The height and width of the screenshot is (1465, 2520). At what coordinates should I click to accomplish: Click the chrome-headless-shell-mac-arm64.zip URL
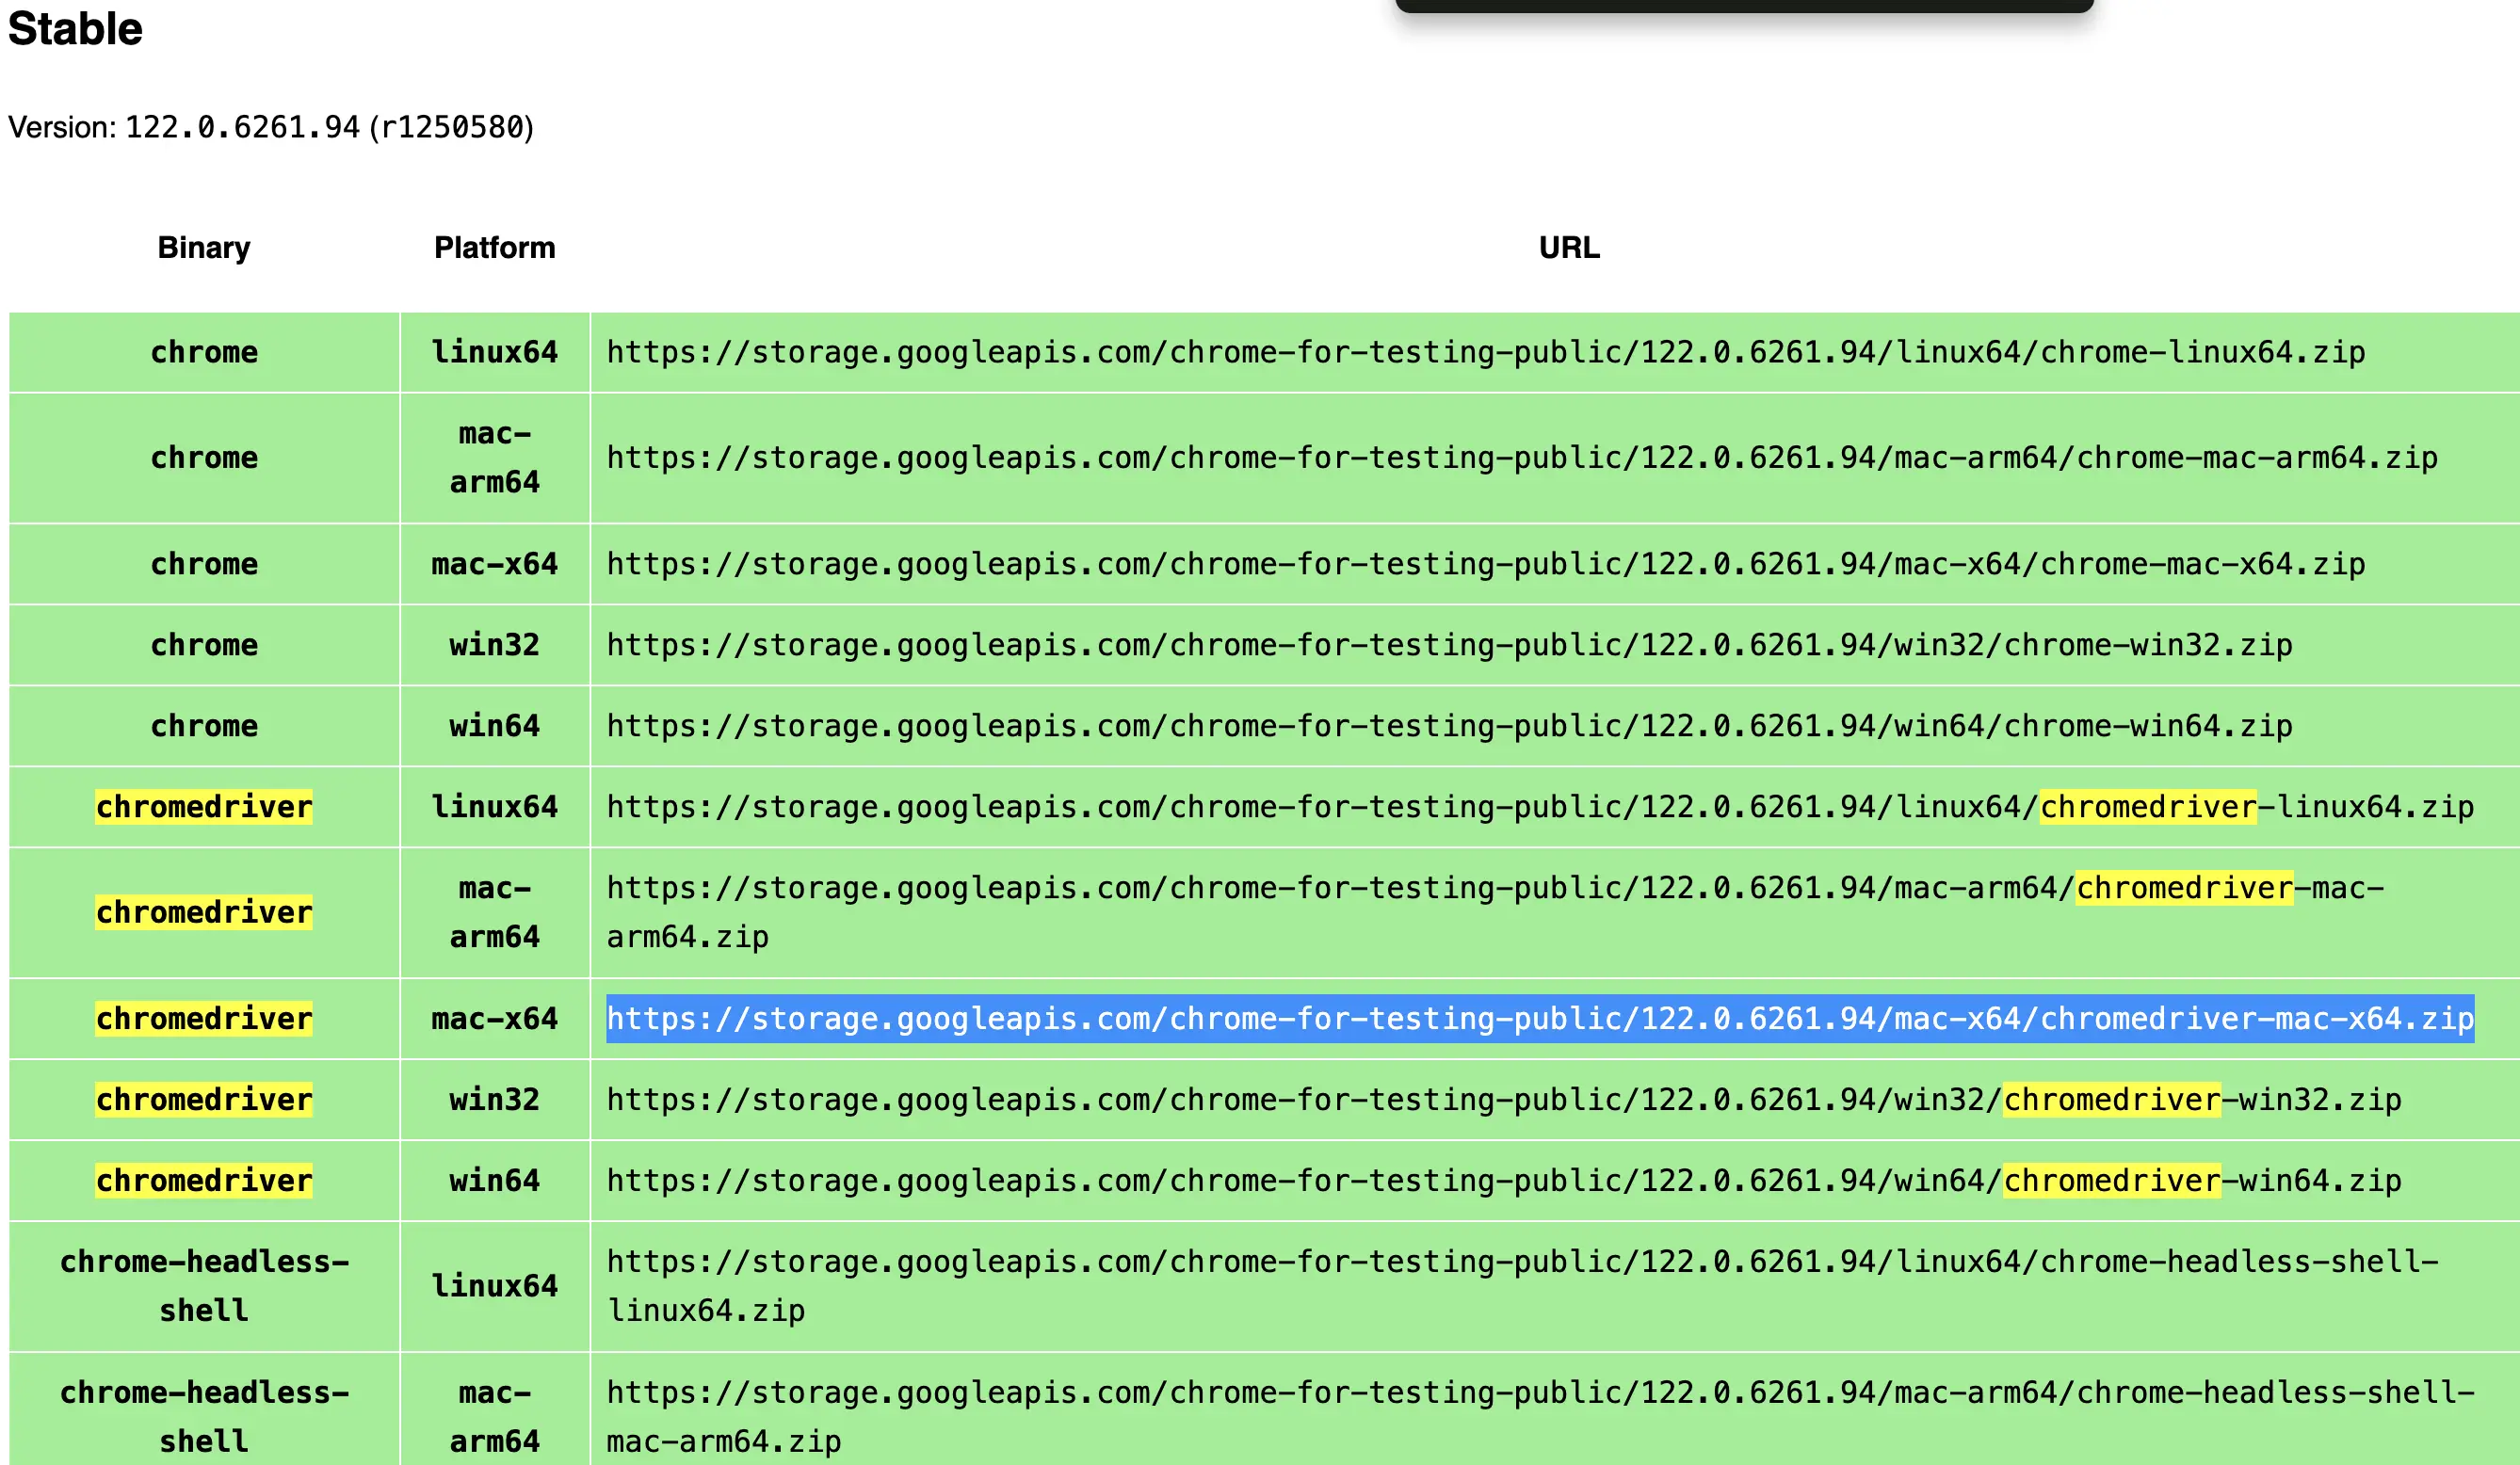pyautogui.click(x=1540, y=1417)
